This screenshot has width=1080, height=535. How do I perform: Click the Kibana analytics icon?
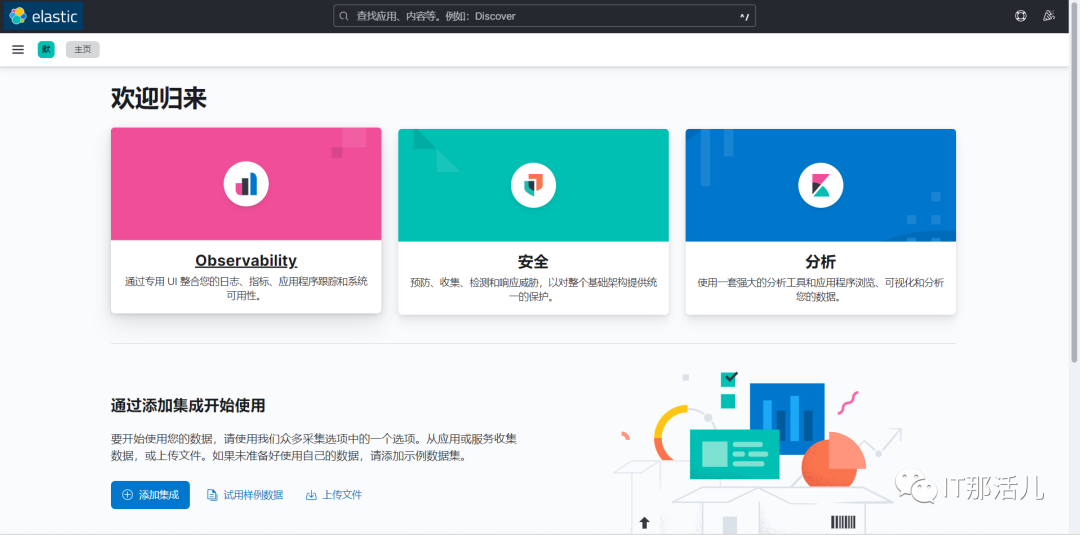pyautogui.click(x=820, y=185)
